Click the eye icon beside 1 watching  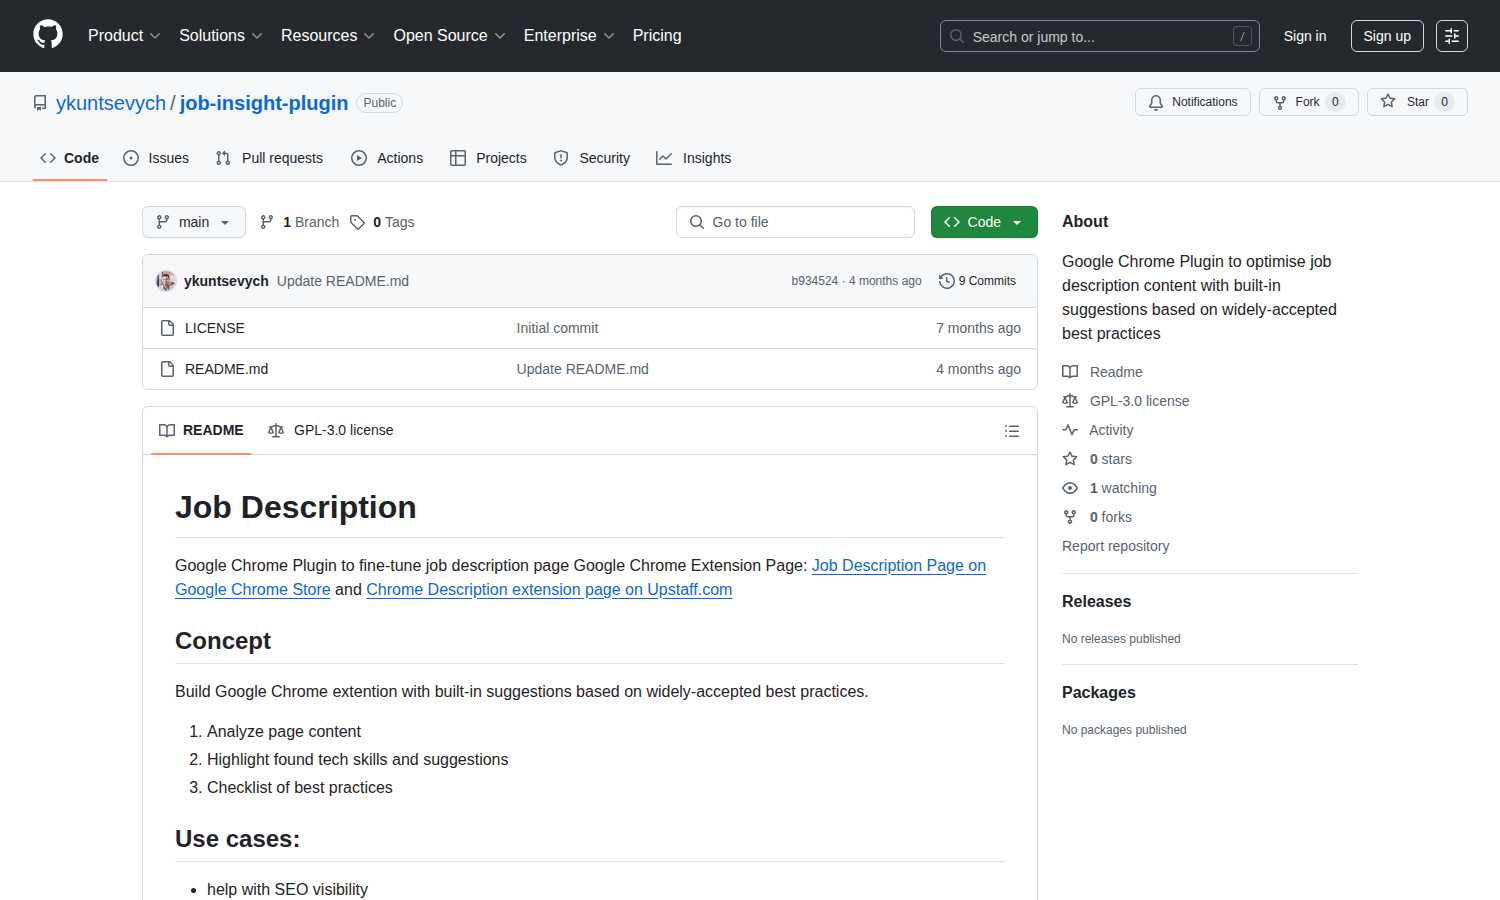tap(1070, 488)
